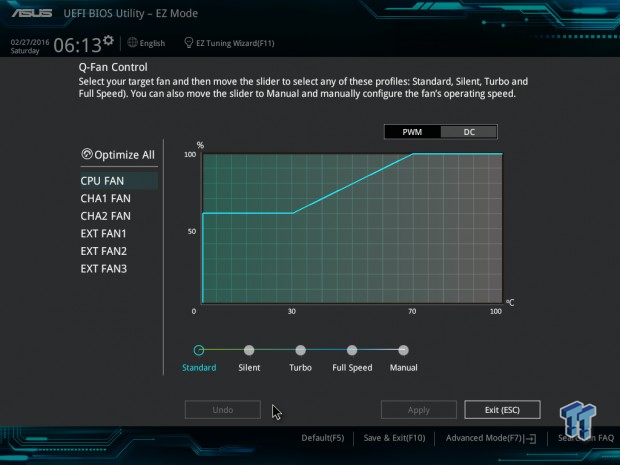The width and height of the screenshot is (620, 465).
Task: Click Default(F5) in the bottom bar
Action: [x=323, y=438]
